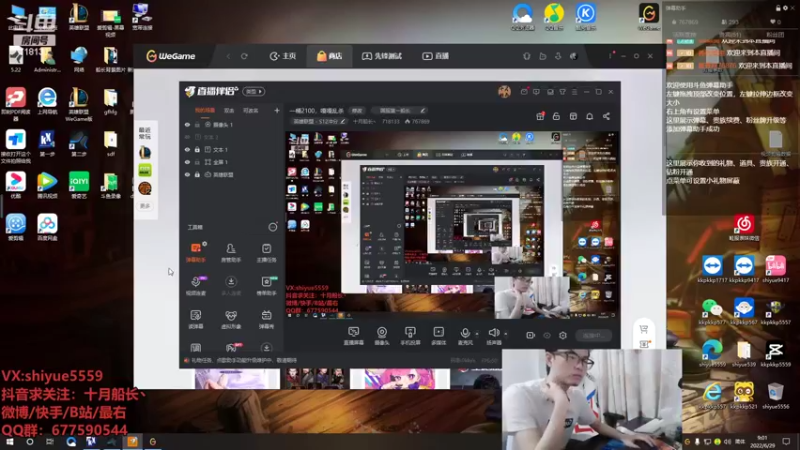Click the gift box icon with red badge

(540, 116)
